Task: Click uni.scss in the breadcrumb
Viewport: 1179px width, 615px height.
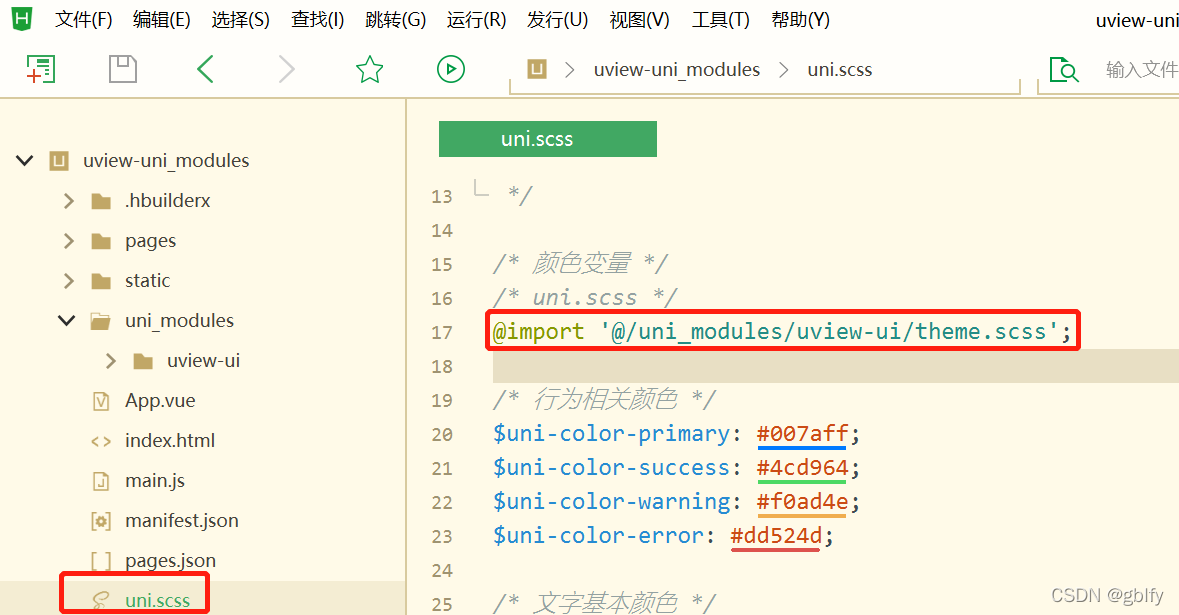Action: (x=840, y=69)
